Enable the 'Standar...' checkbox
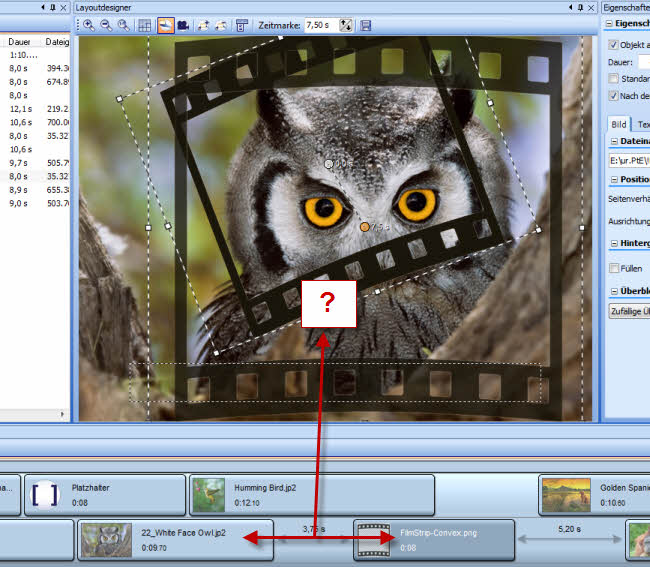The height and width of the screenshot is (567, 650). coord(614,78)
